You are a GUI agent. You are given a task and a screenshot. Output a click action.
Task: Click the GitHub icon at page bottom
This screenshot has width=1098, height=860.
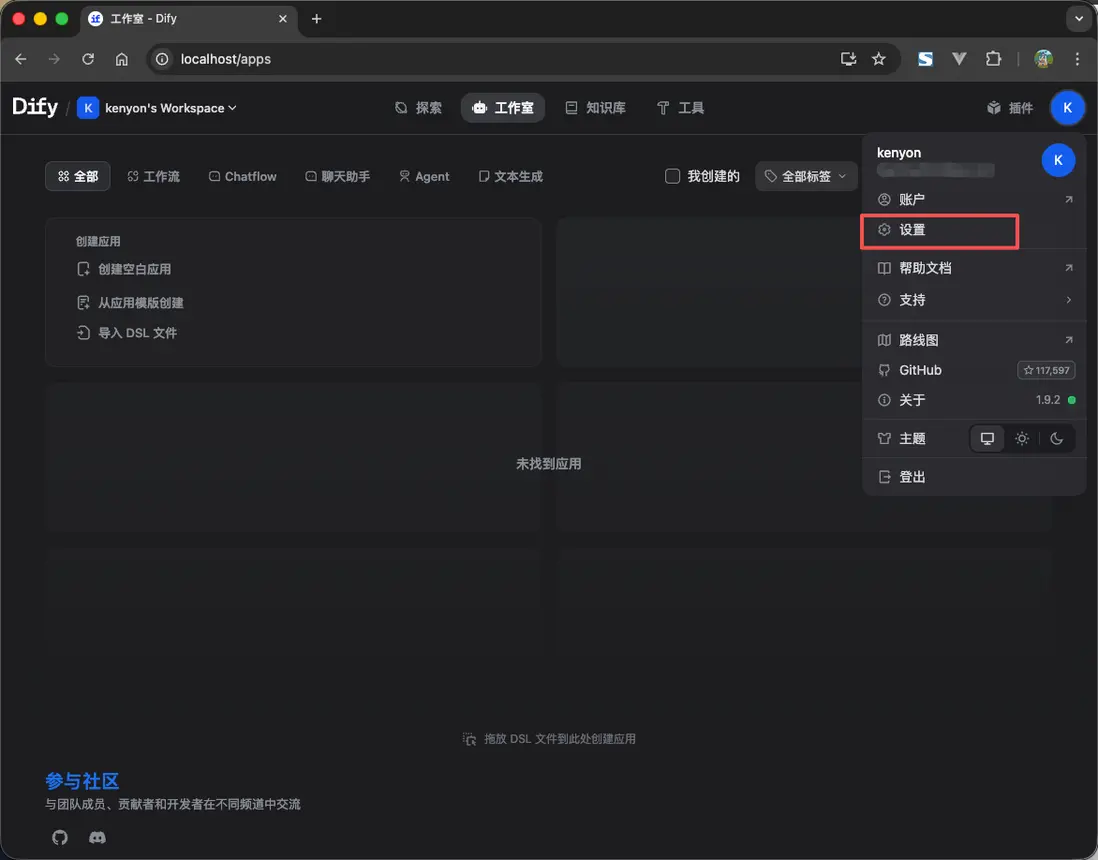coord(59,838)
